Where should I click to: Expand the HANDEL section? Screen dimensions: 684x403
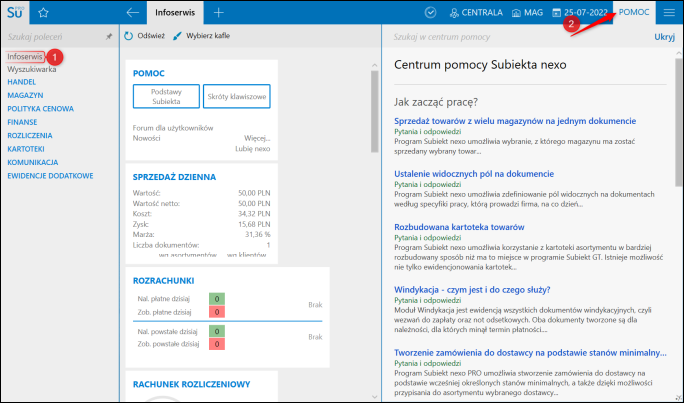[x=21, y=82]
